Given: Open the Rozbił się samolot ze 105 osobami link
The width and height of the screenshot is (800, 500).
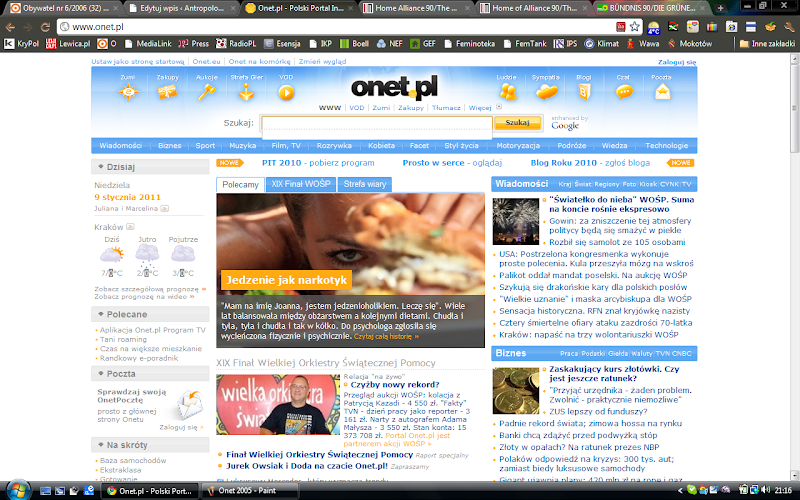Looking at the screenshot, I should point(617,242).
